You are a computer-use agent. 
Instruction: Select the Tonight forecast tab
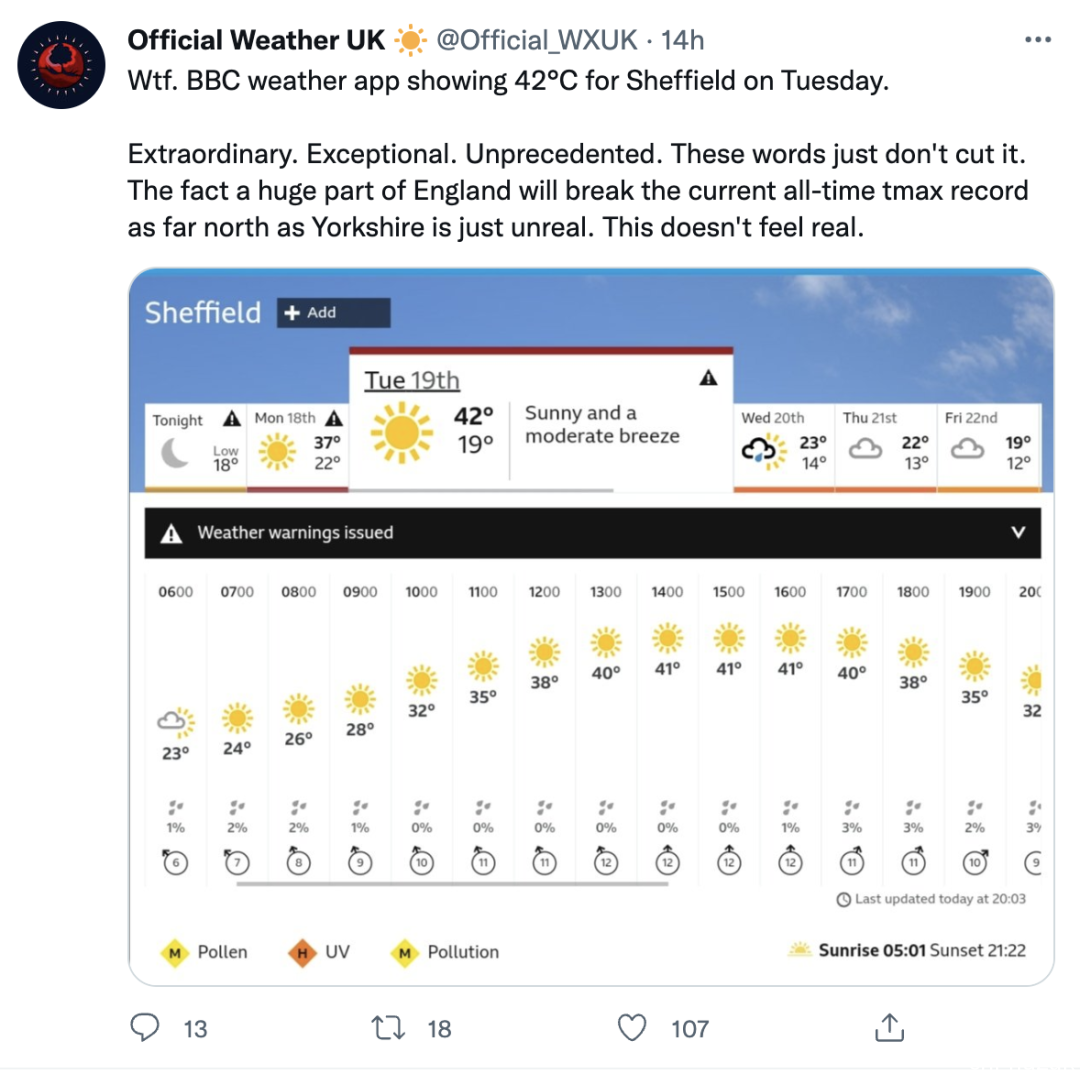pyautogui.click(x=195, y=447)
